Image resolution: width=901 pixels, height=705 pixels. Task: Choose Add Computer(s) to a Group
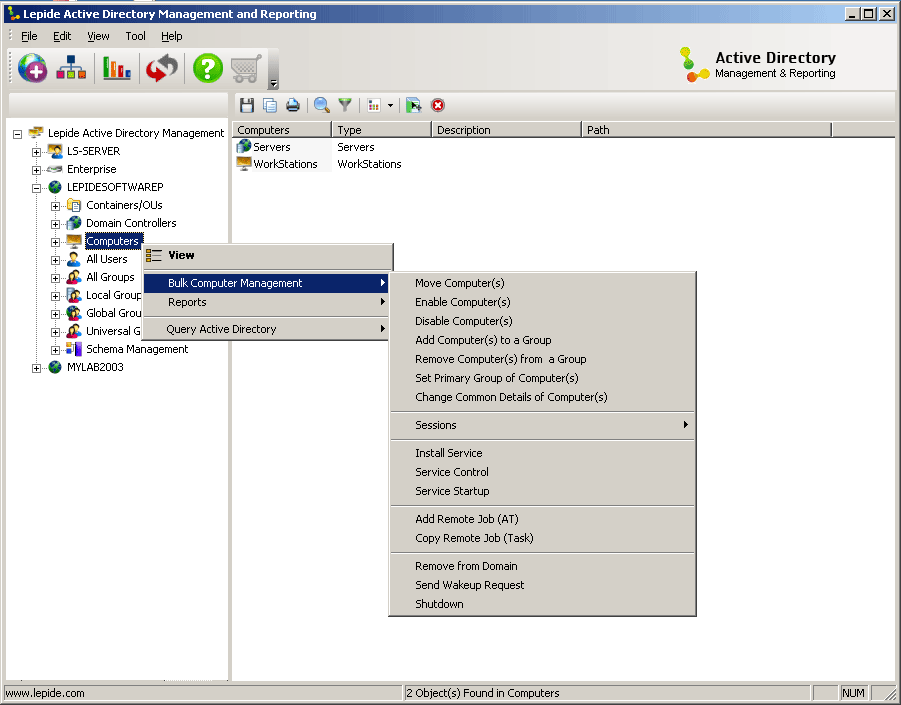coord(542,340)
